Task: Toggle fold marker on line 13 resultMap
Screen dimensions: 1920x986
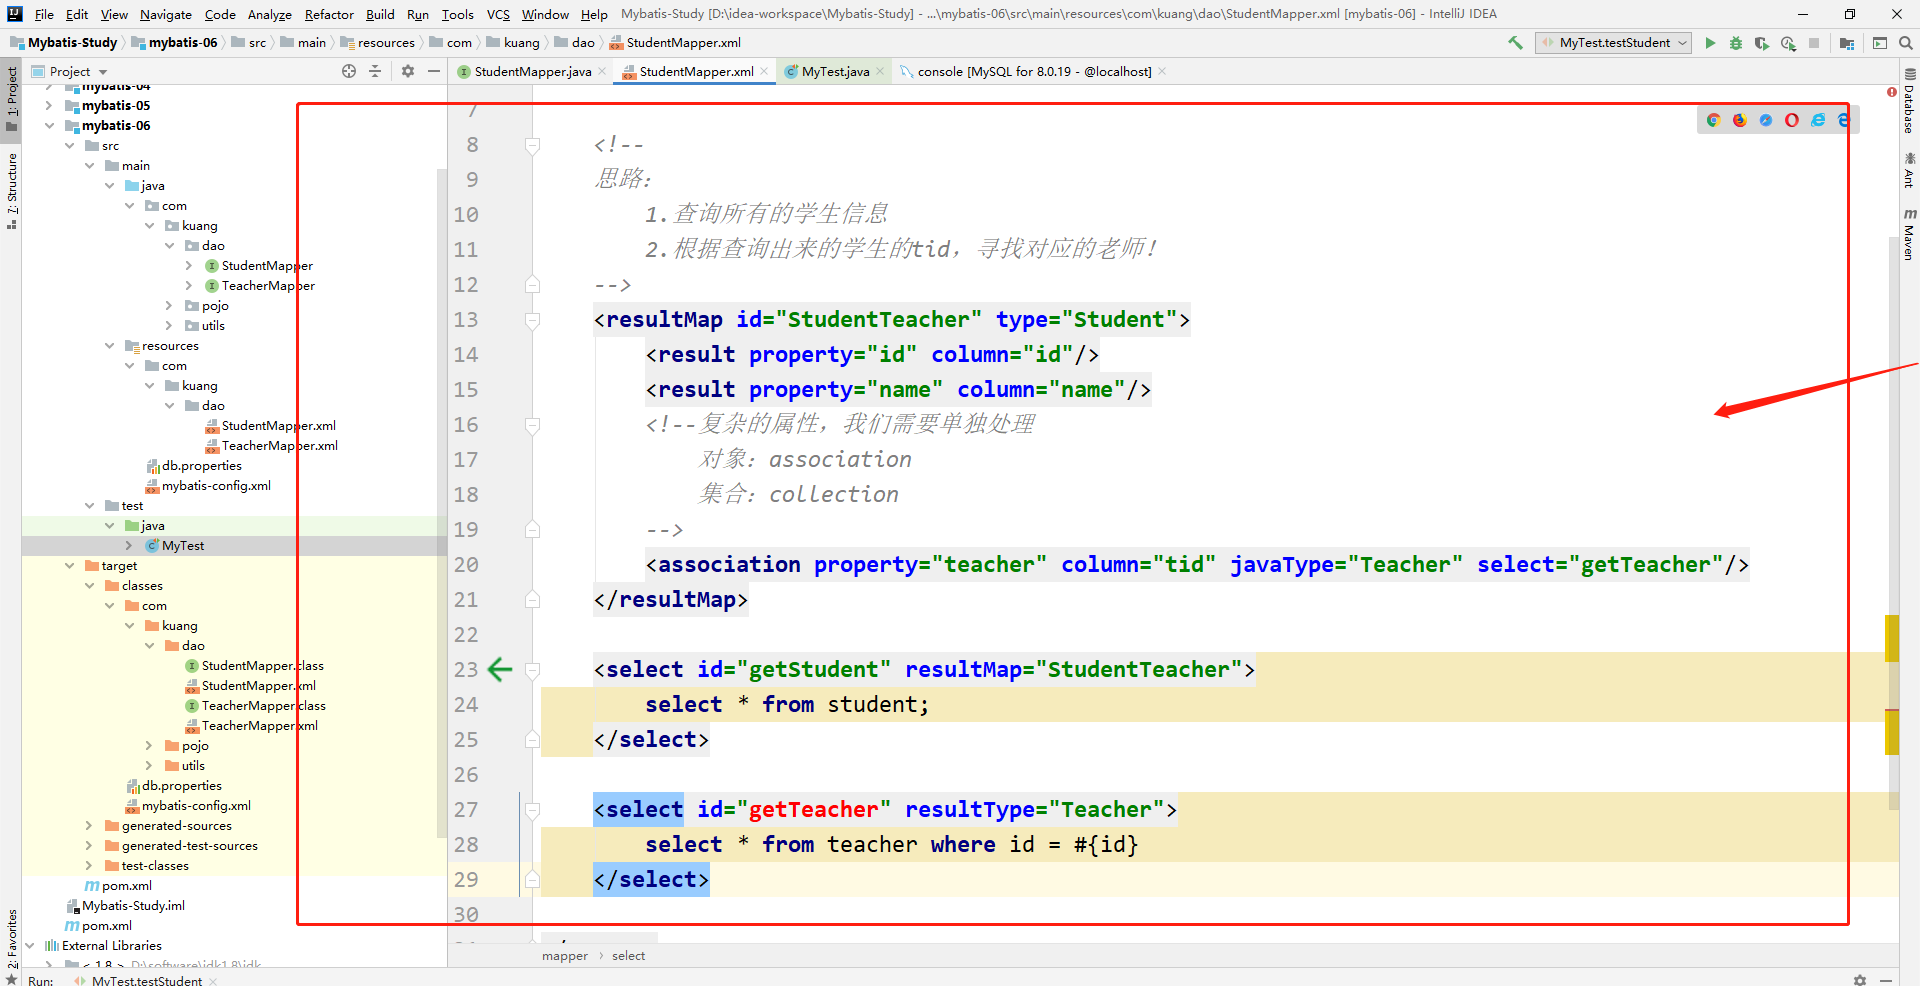Action: (x=532, y=321)
